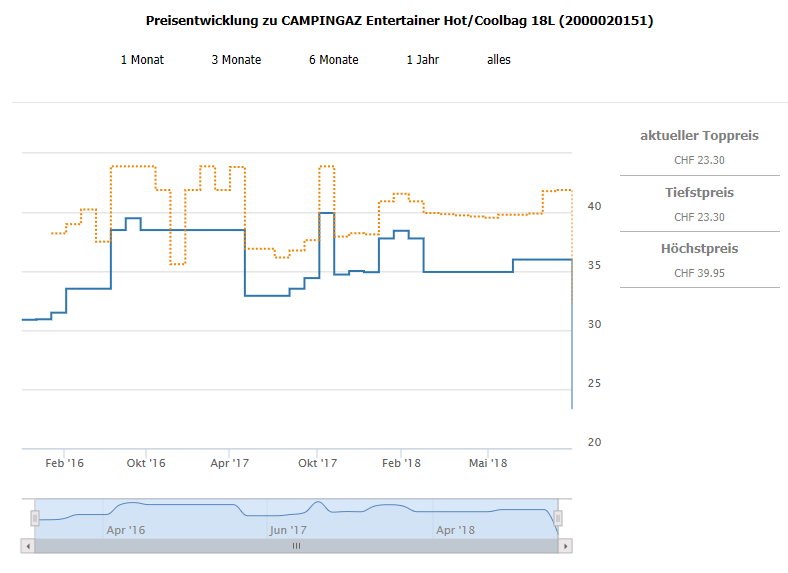Show alles price history

click(x=499, y=60)
